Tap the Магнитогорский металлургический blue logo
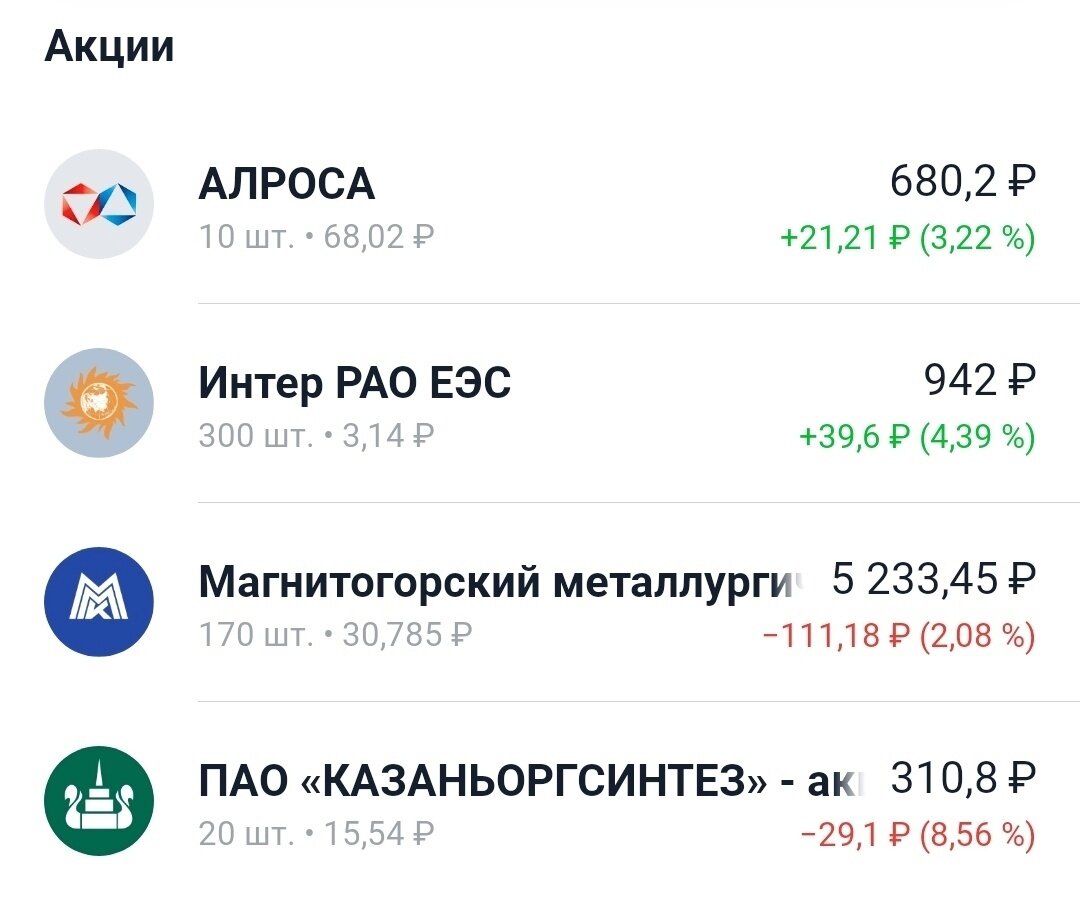 point(99,601)
